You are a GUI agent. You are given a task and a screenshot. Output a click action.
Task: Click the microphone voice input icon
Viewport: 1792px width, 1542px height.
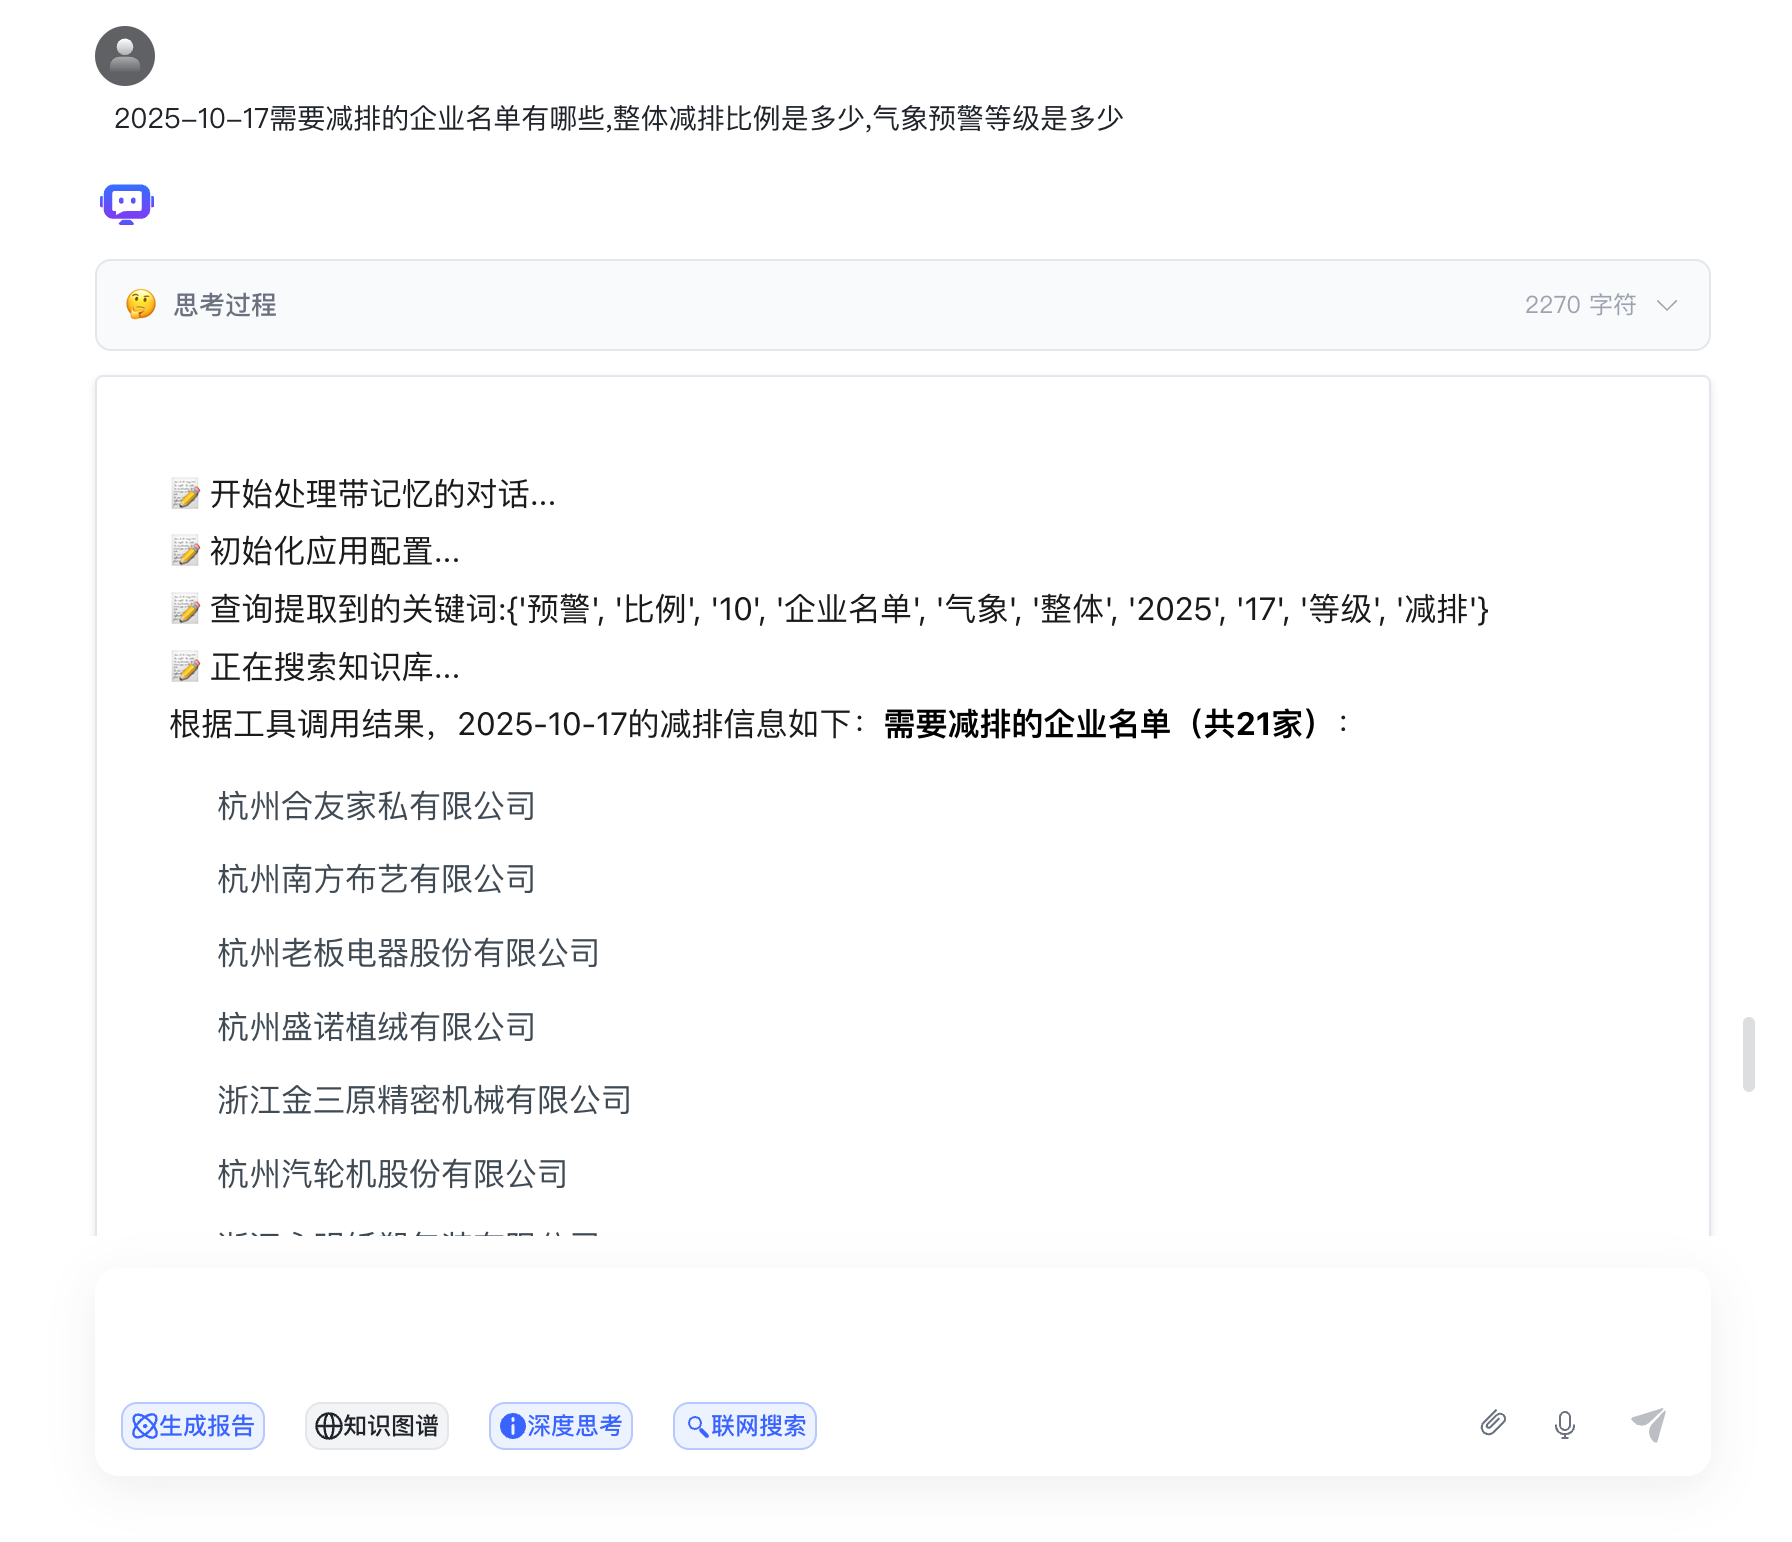(1564, 1425)
